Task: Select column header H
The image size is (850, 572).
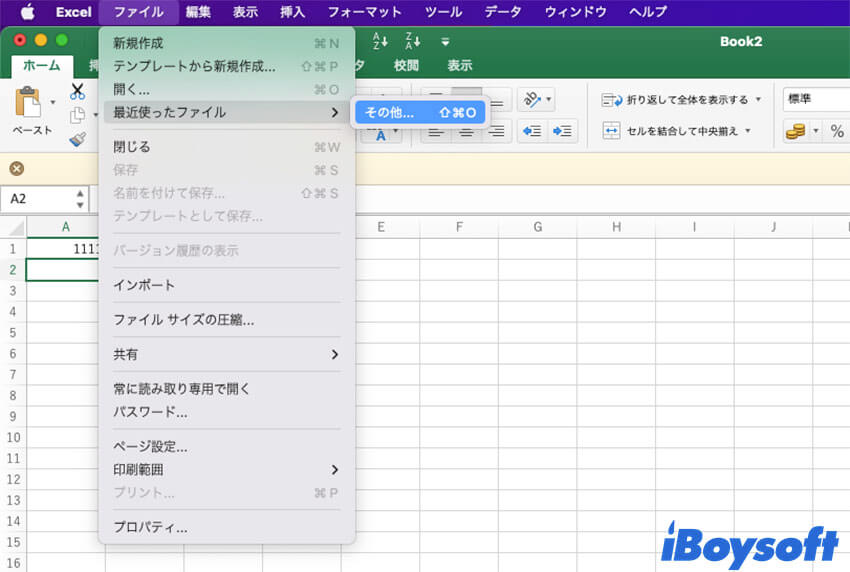Action: (x=616, y=227)
